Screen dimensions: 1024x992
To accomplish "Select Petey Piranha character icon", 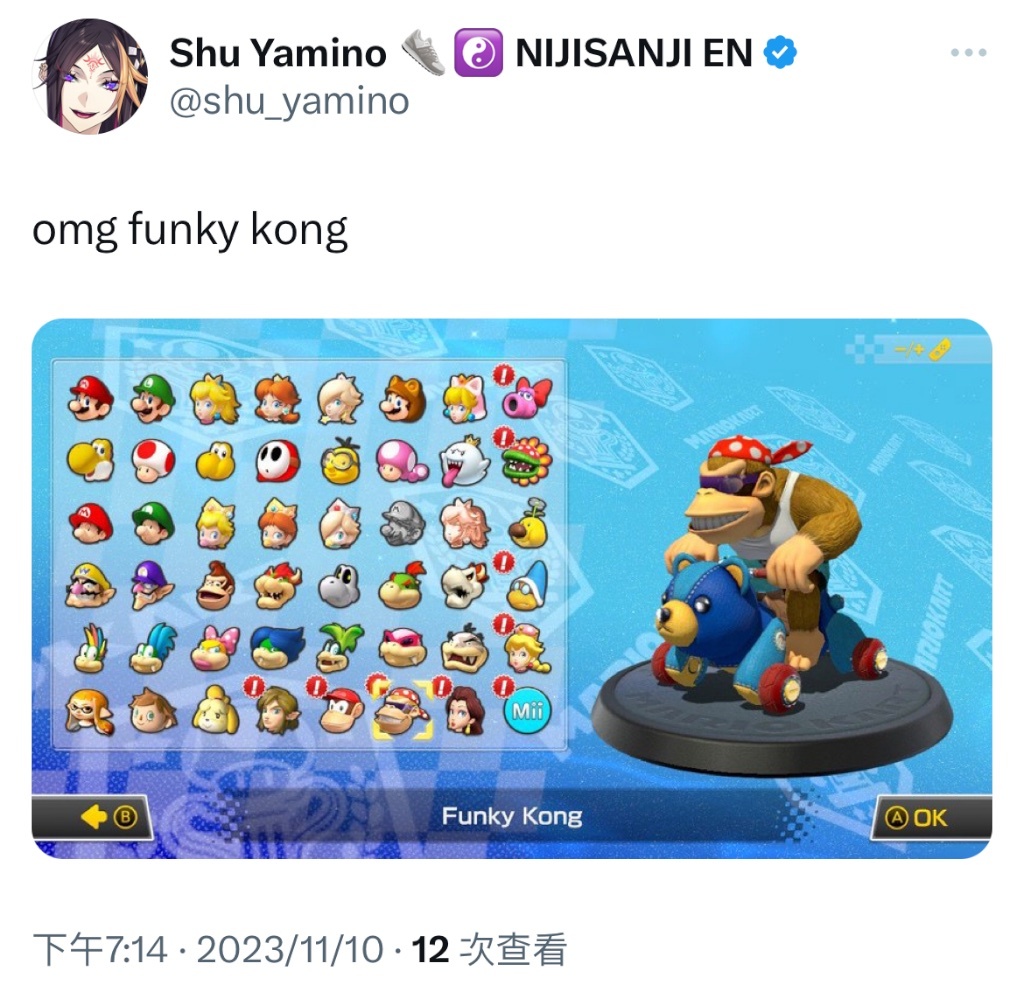I will pyautogui.click(x=526, y=460).
